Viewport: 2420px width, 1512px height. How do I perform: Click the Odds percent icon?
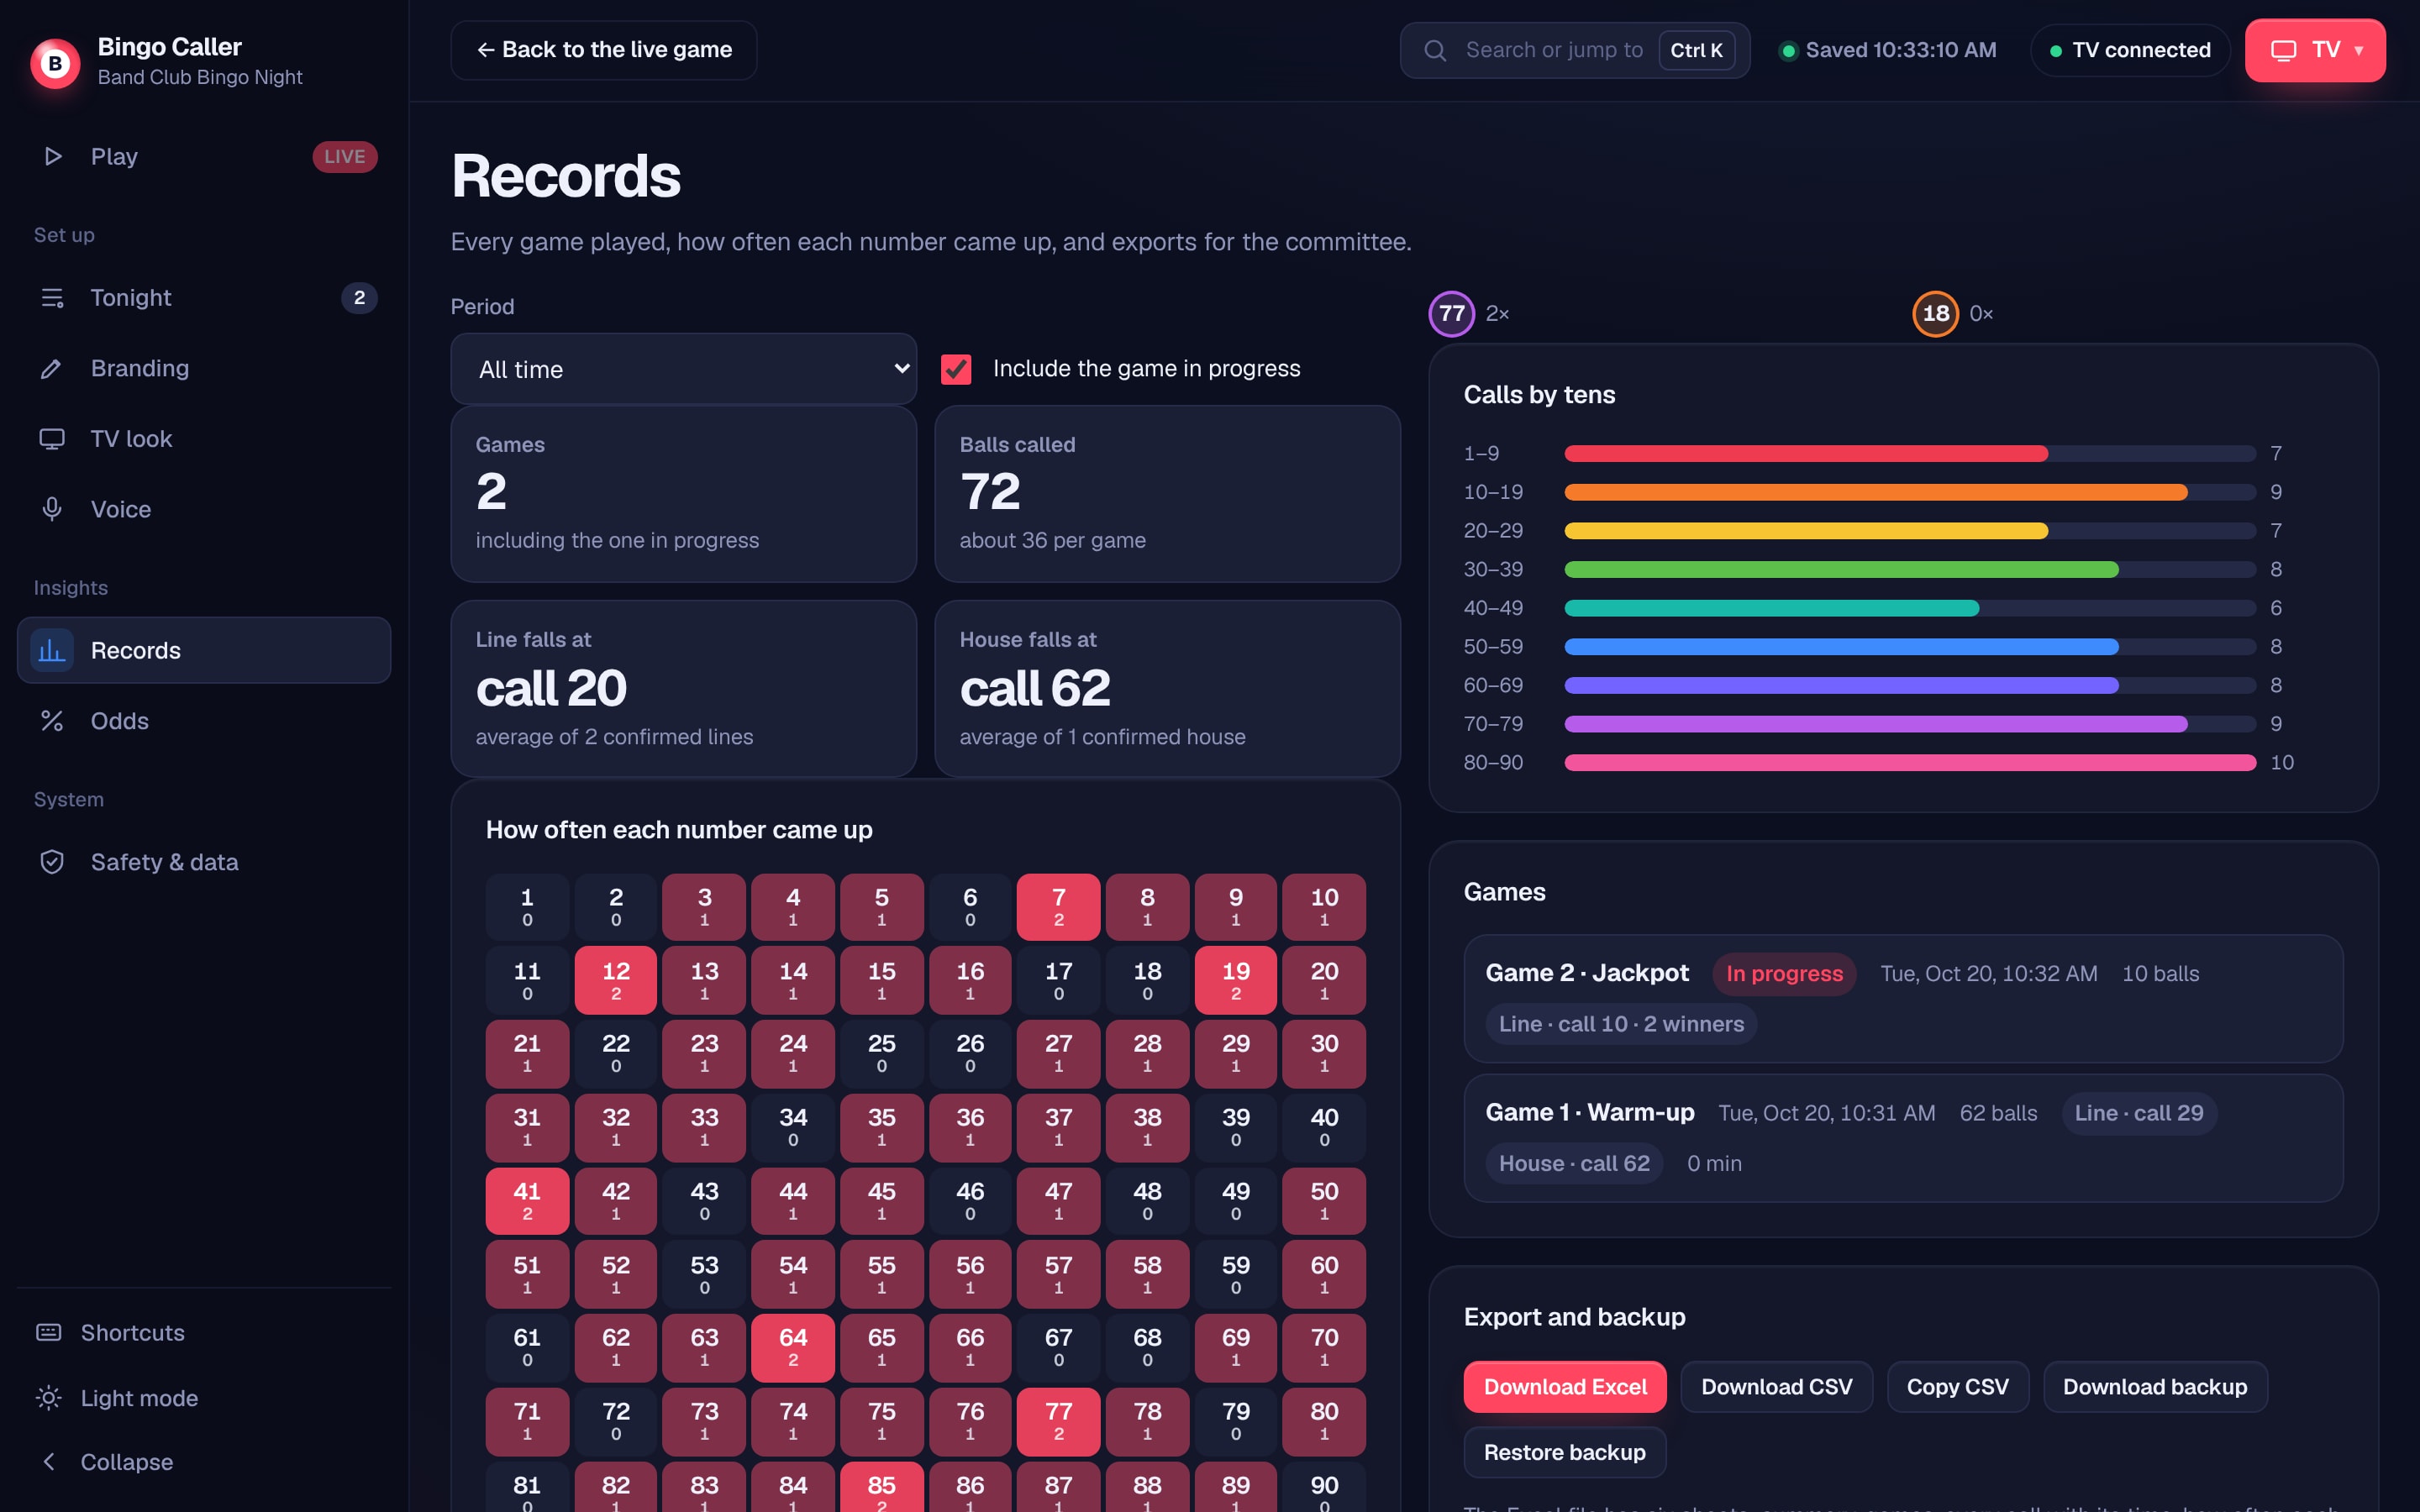tap(52, 721)
